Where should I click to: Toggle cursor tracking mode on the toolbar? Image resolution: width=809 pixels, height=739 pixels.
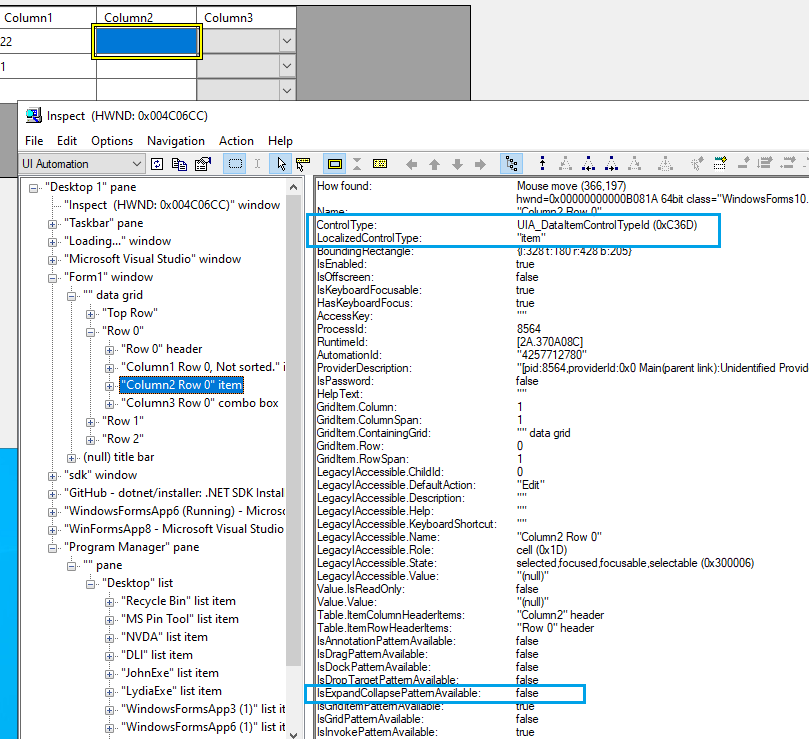tap(279, 165)
